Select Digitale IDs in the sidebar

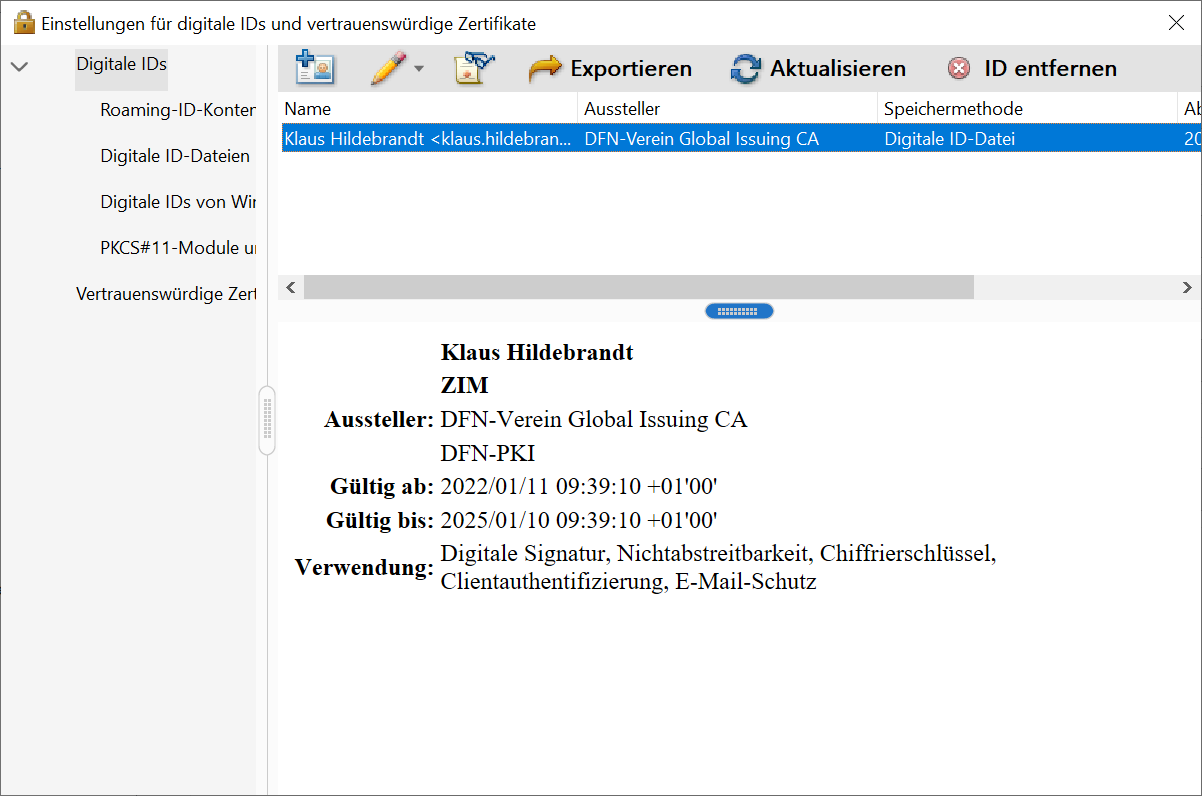pyautogui.click(x=121, y=64)
